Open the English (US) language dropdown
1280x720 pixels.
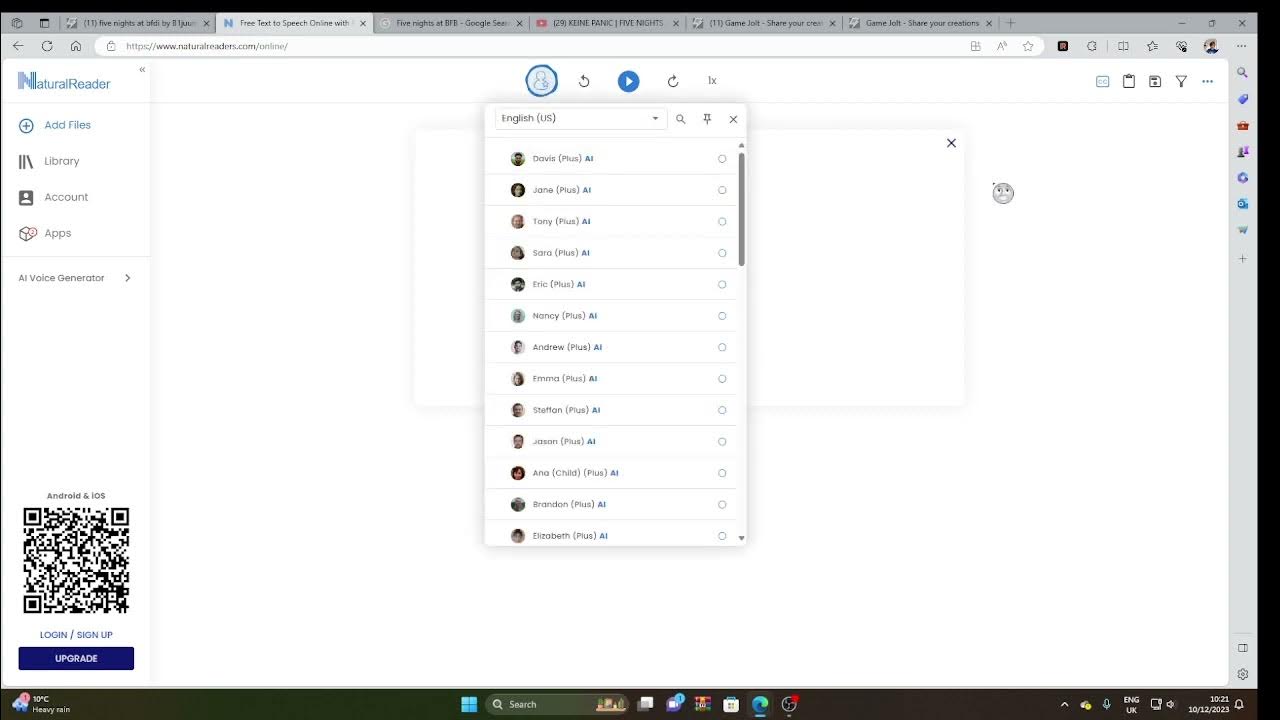tap(581, 118)
